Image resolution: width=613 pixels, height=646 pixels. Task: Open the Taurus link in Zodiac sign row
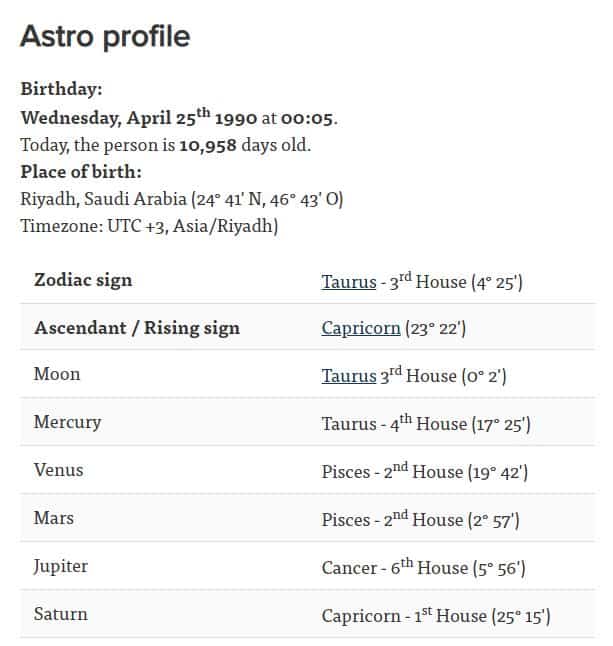[348, 282]
